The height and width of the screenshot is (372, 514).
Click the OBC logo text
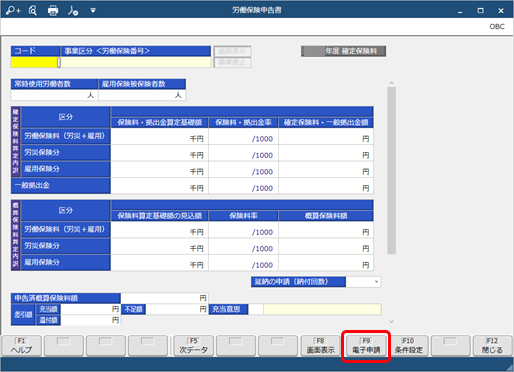pyautogui.click(x=497, y=26)
